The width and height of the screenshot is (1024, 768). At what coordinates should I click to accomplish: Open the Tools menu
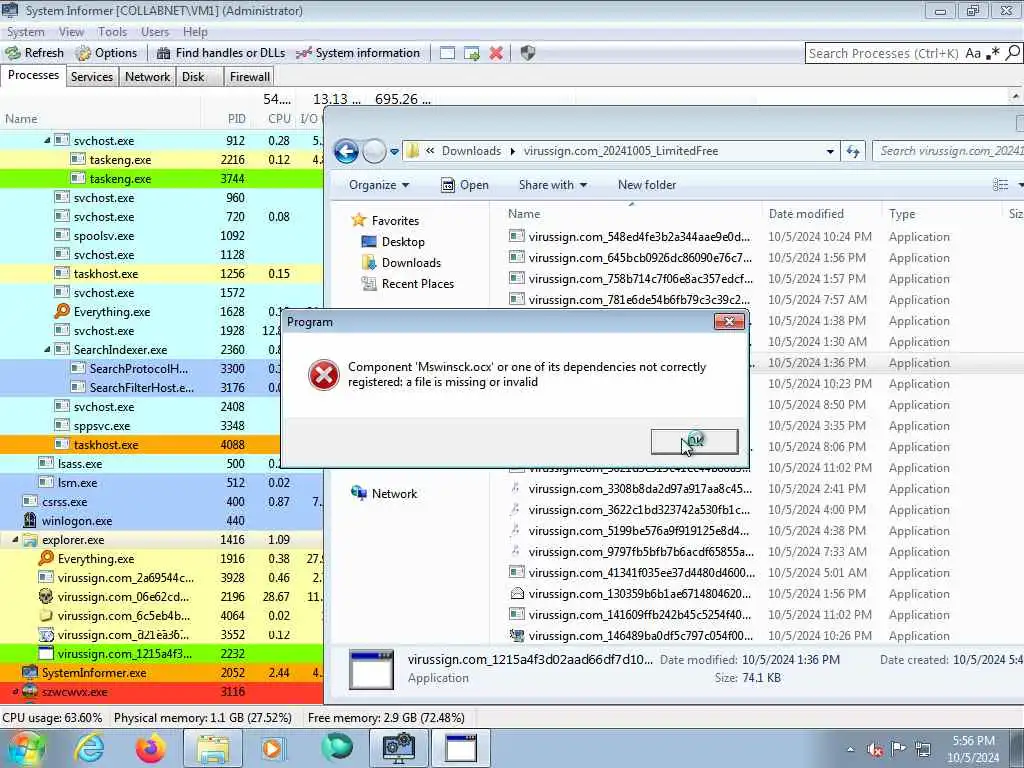112,32
